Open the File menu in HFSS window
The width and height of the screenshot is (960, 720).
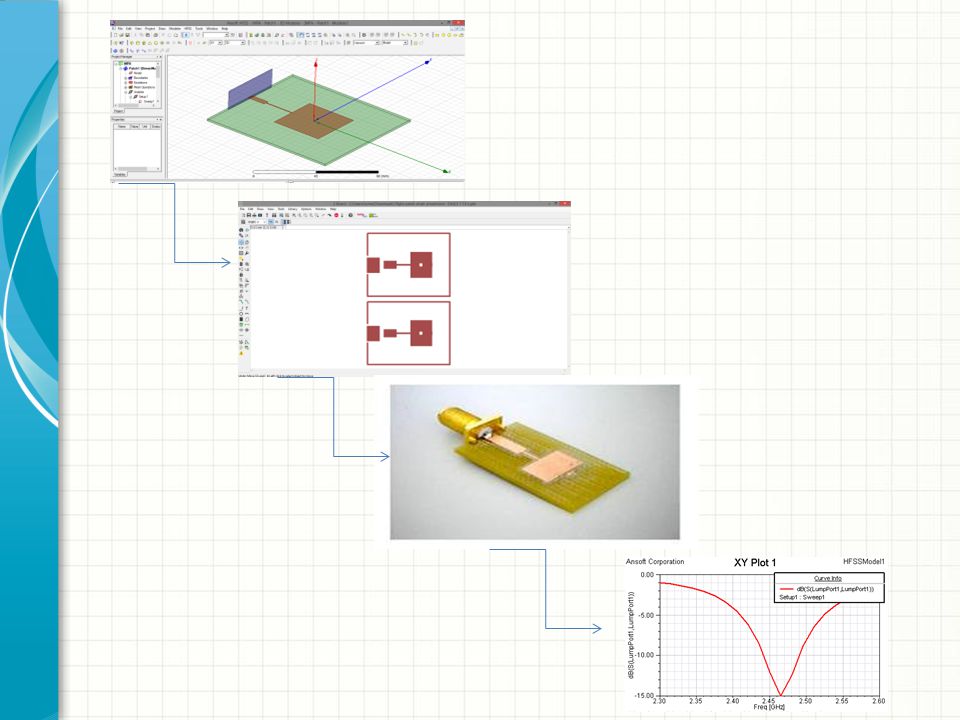[120, 29]
